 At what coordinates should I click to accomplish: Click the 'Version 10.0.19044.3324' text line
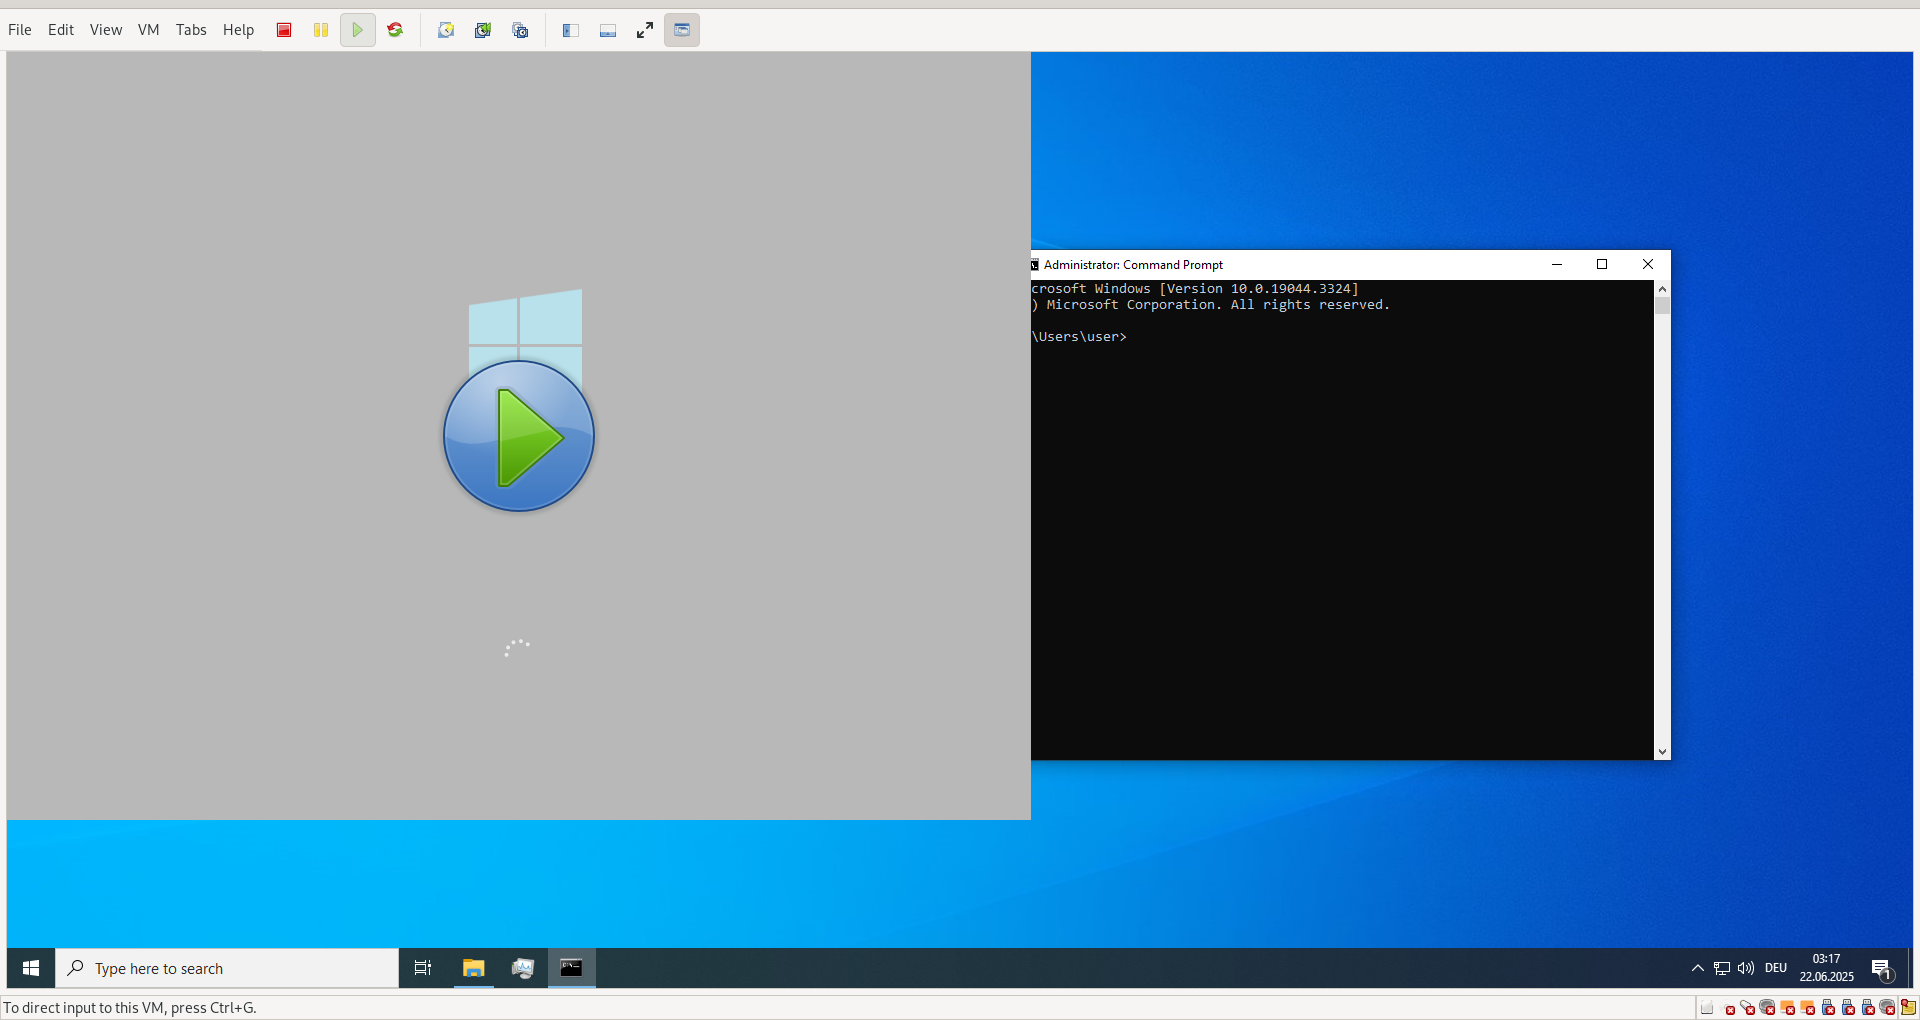click(1195, 289)
